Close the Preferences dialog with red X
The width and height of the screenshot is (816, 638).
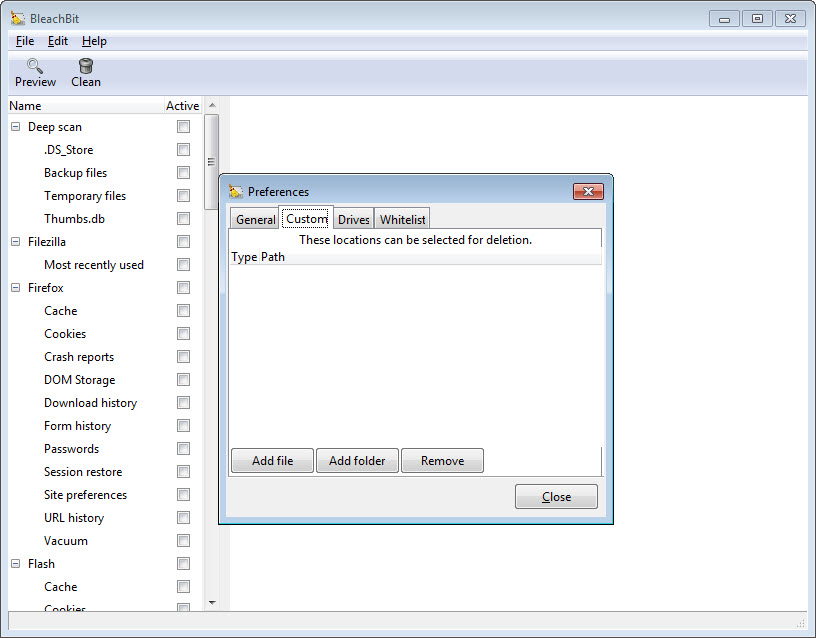tap(588, 191)
